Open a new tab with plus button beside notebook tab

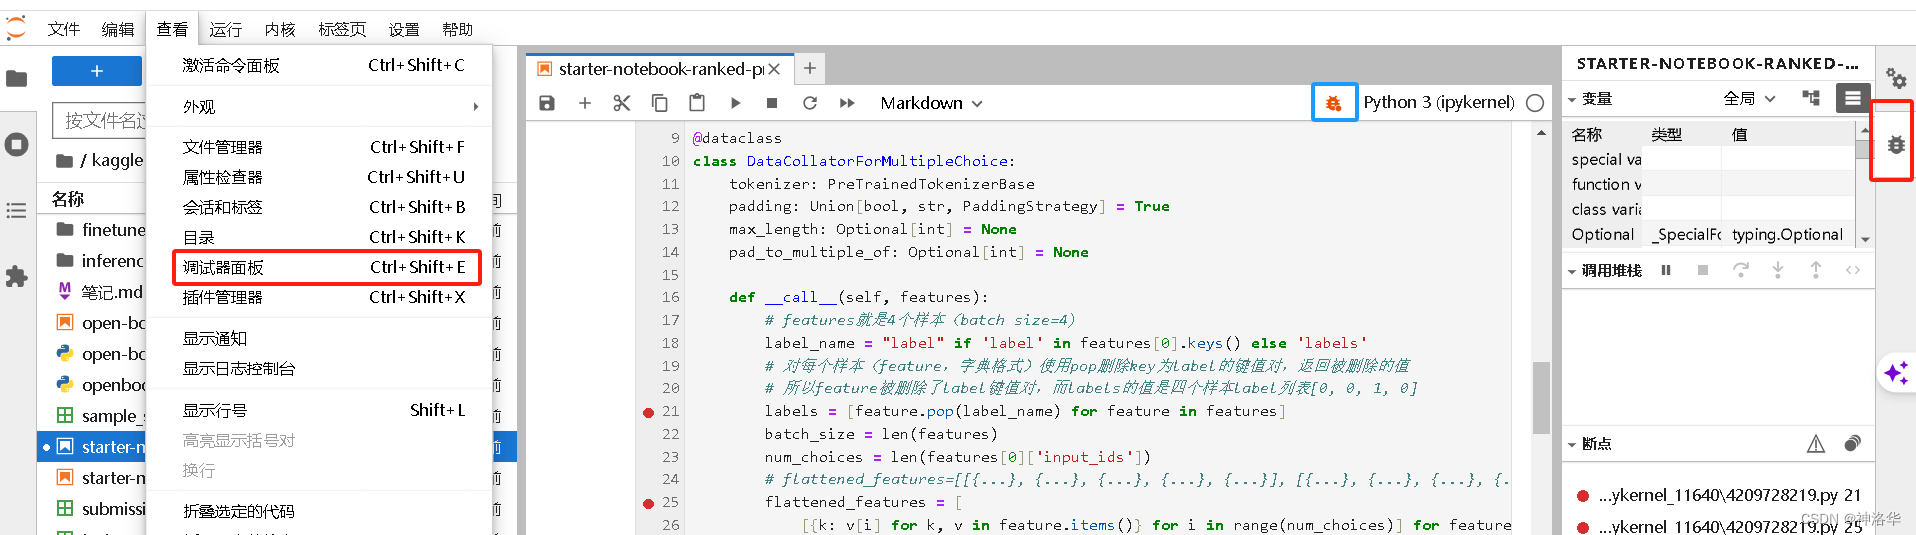(x=810, y=68)
